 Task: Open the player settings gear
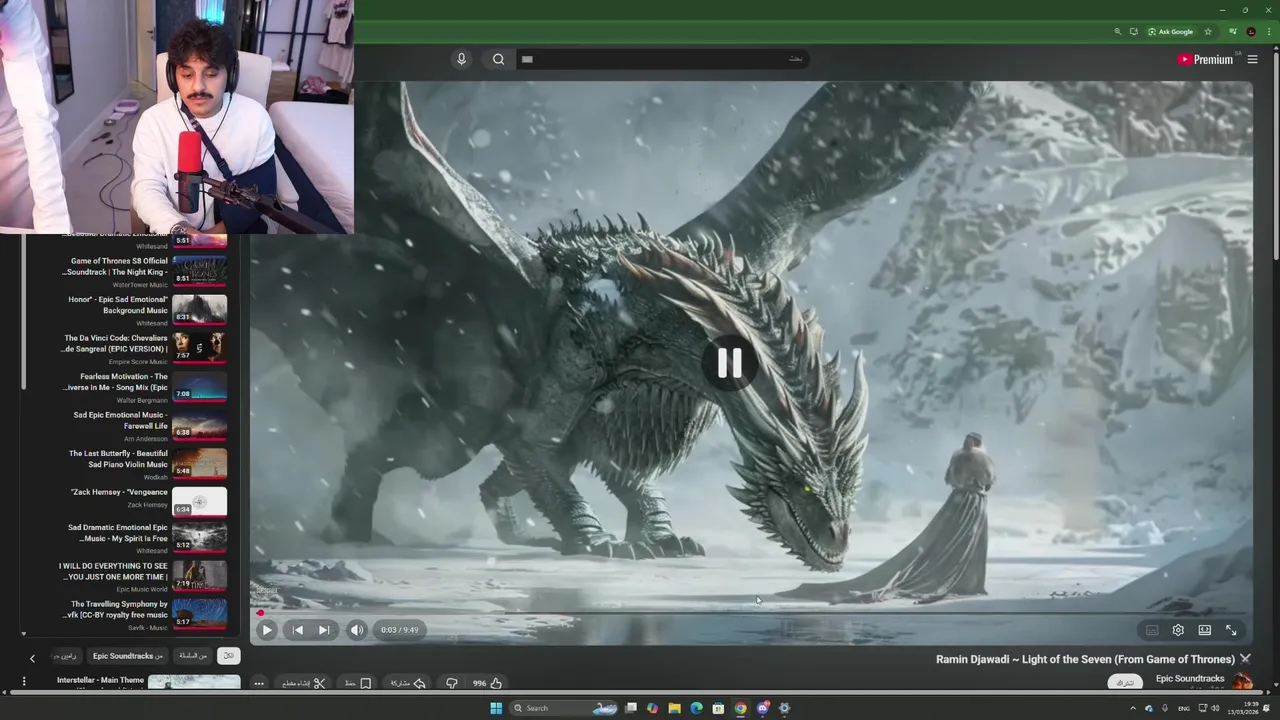click(1178, 630)
